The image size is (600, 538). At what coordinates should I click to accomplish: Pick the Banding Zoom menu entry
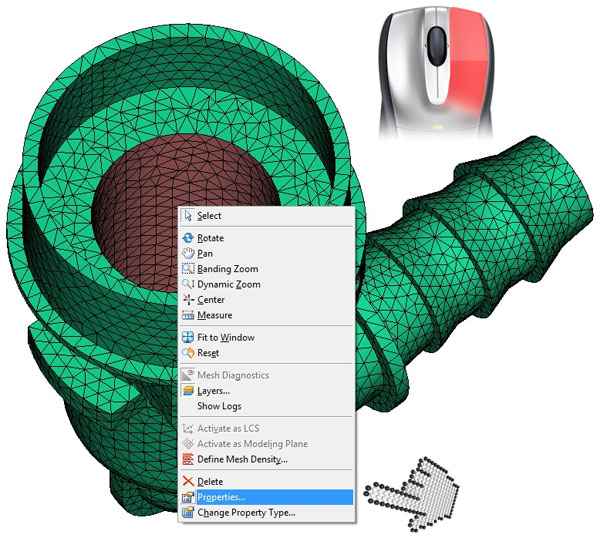(x=227, y=269)
